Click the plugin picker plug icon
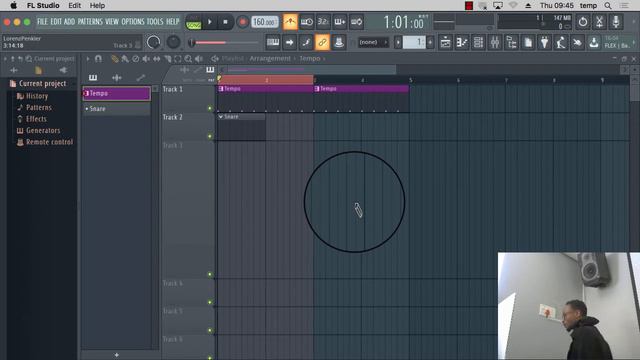This screenshot has width=640, height=360. tap(544, 42)
